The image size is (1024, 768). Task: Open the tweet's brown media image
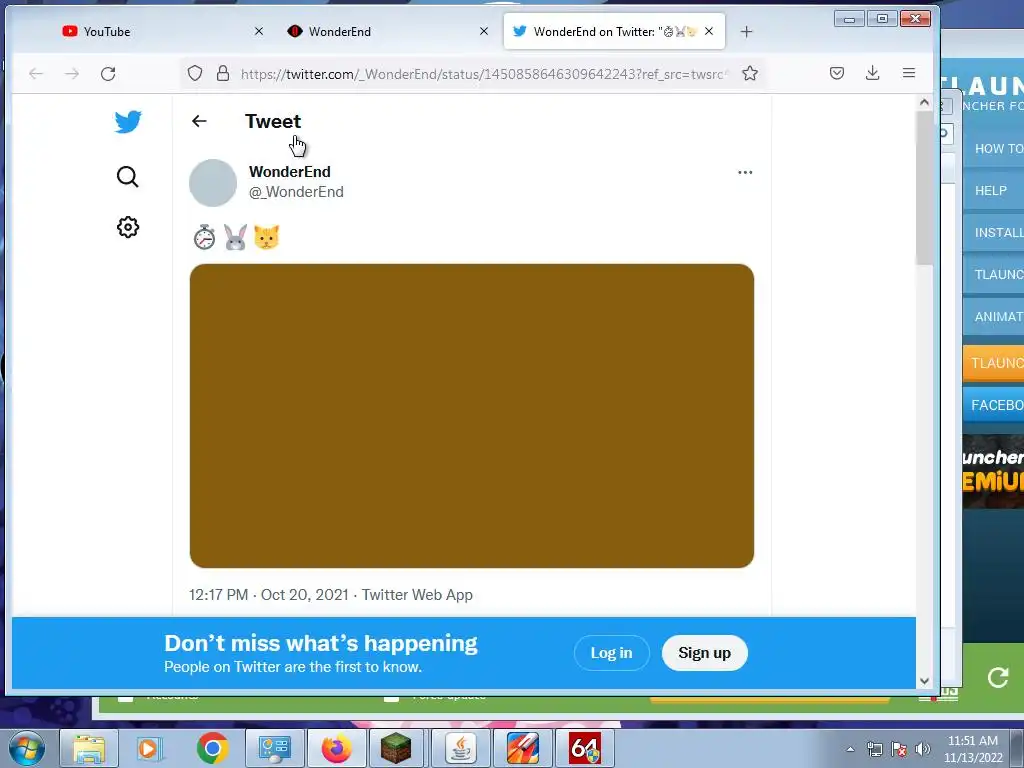coord(472,416)
